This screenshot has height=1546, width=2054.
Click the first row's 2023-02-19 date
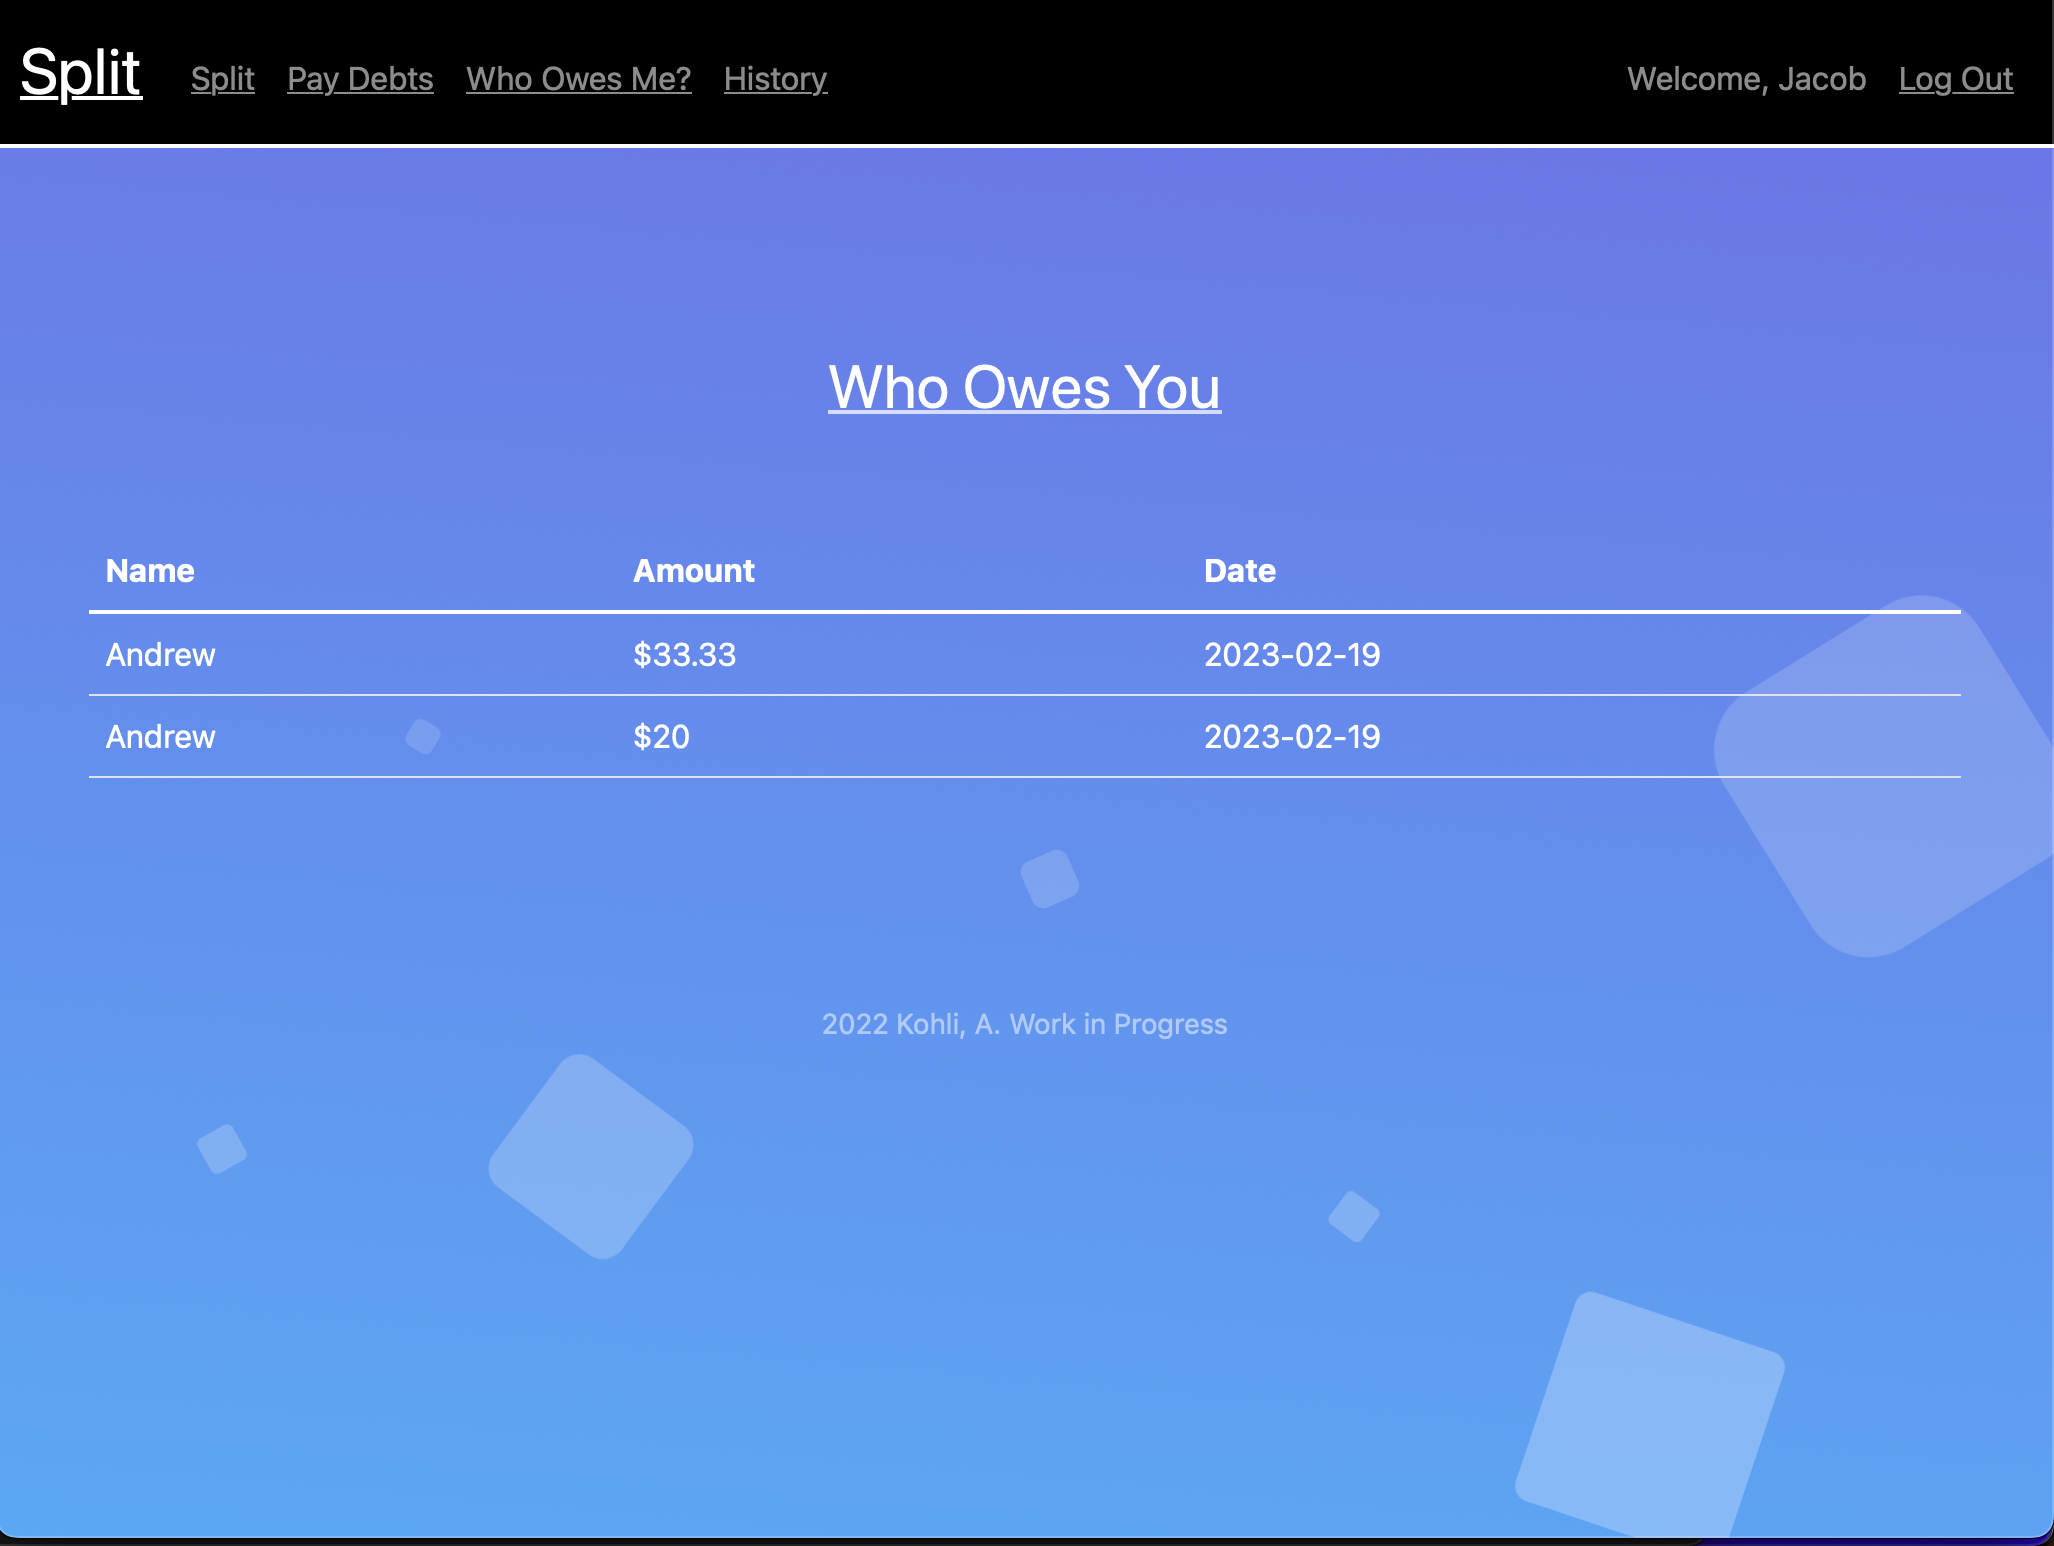pos(1291,655)
